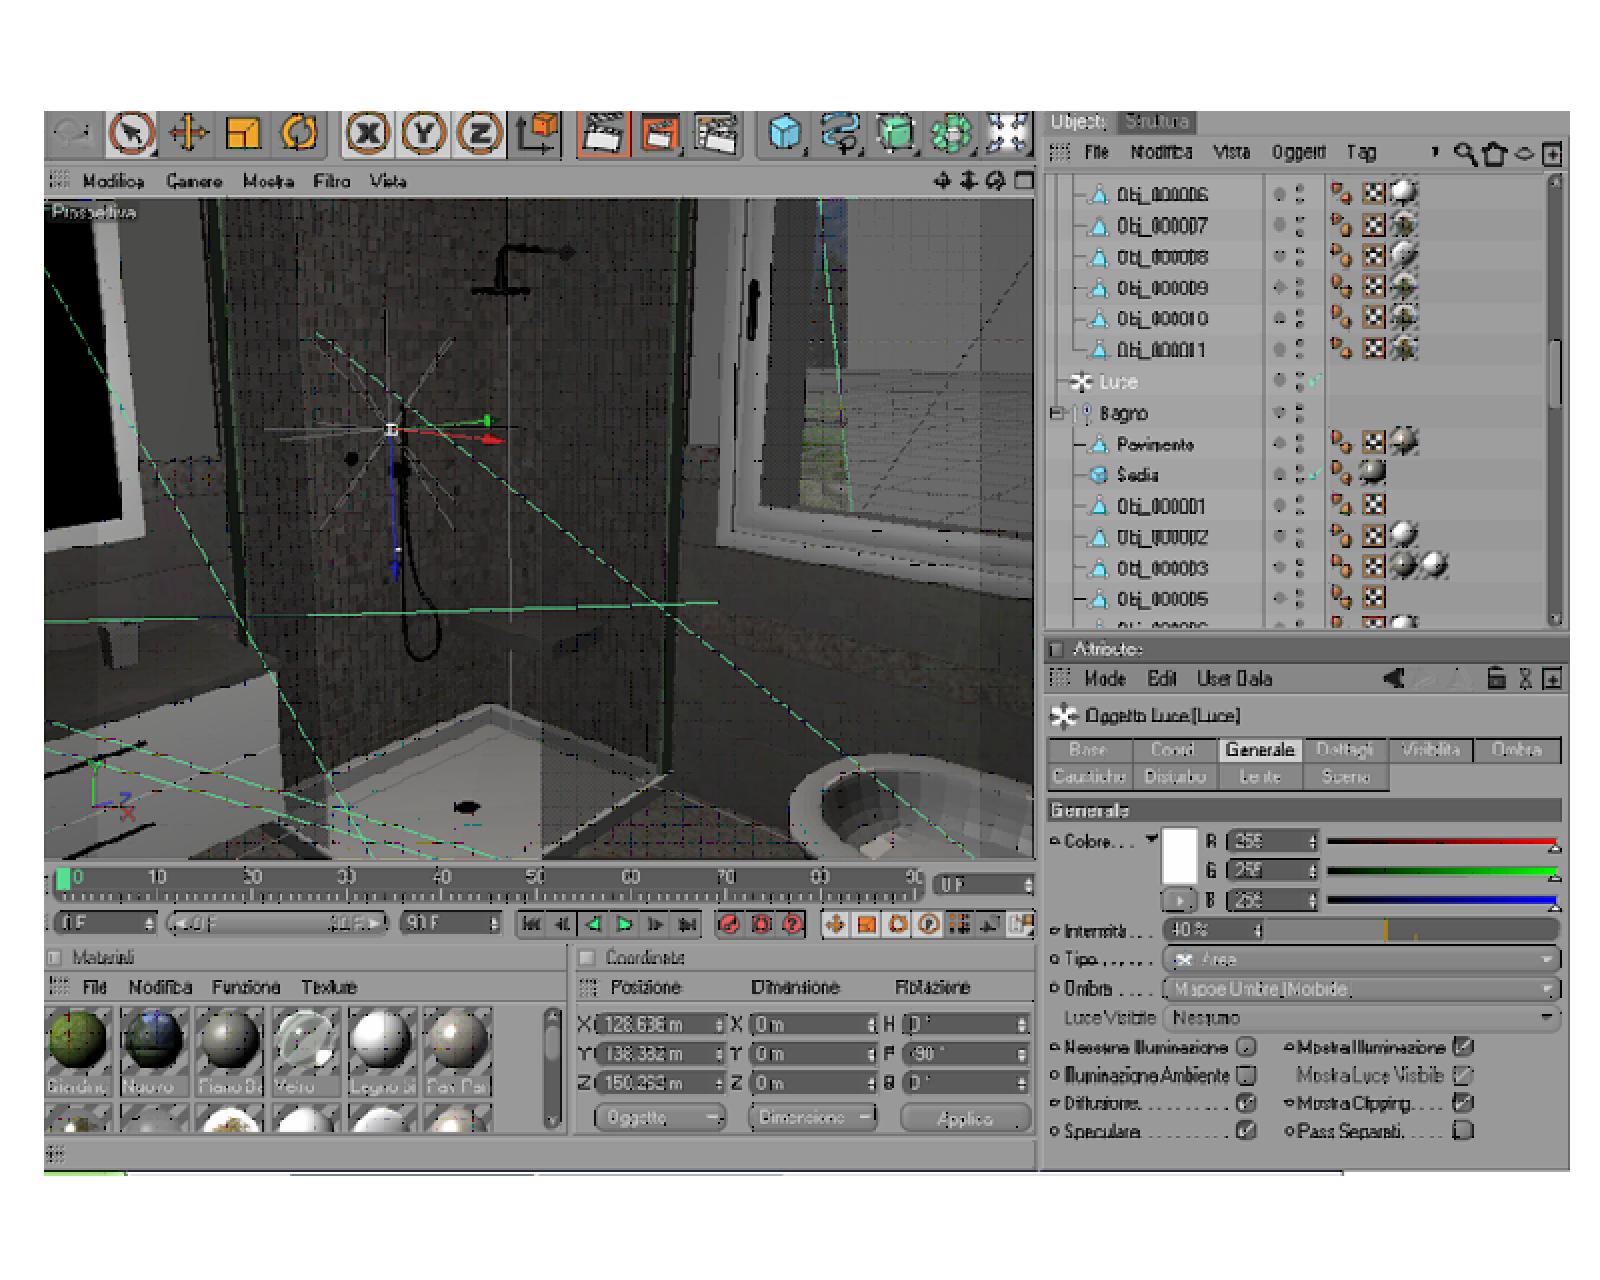The height and width of the screenshot is (1280, 1600).
Task: Collapse the Bagno tree group
Action: [x=1057, y=413]
